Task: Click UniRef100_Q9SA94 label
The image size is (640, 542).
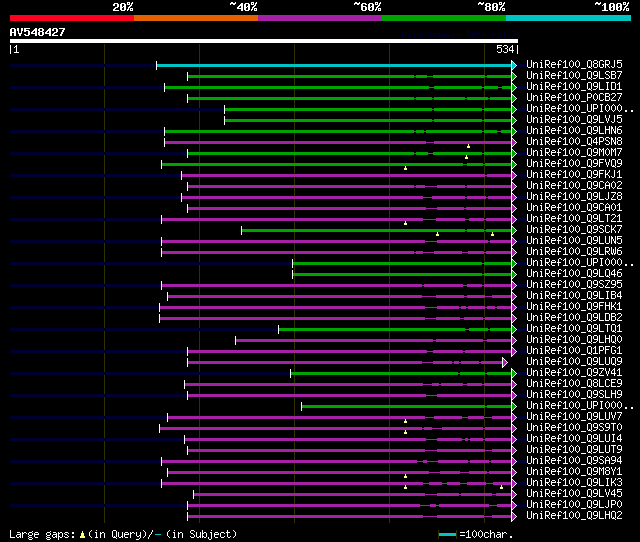Action: 574,461
